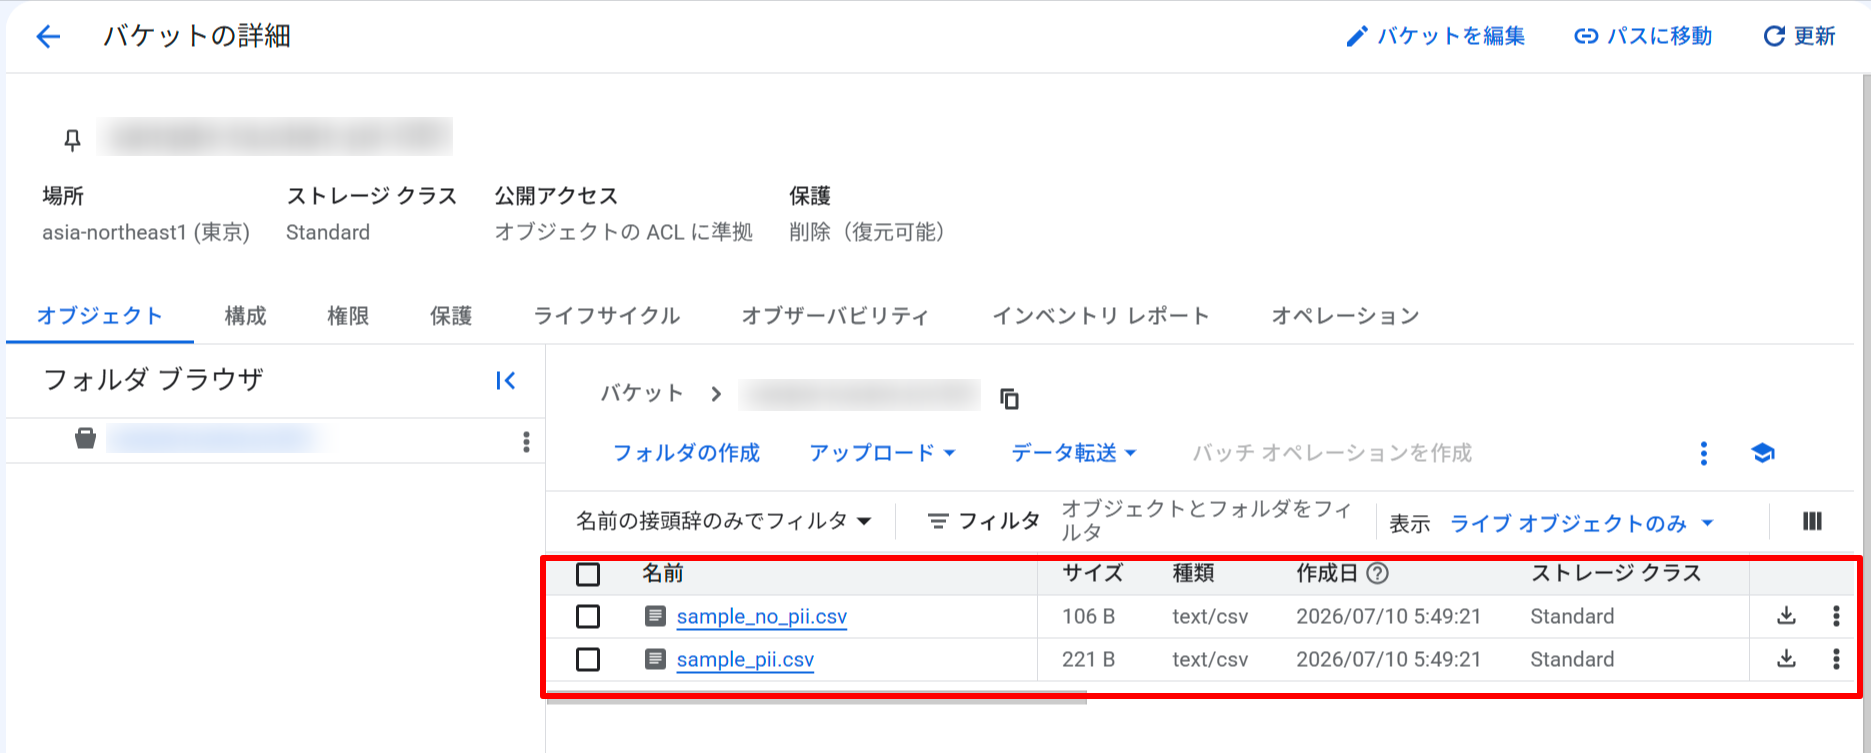The image size is (1871, 753).
Task: Click バッチ オペレーションを作成 button
Action: [x=1331, y=453]
